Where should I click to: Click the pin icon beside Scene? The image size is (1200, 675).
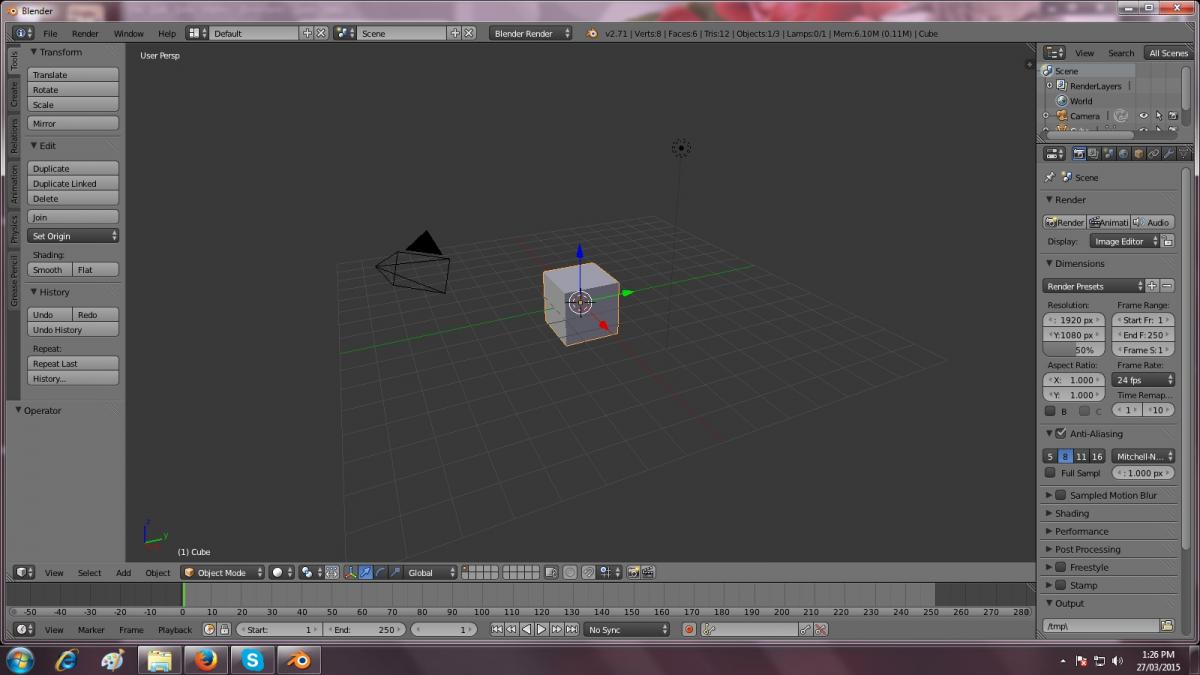click(x=1049, y=177)
